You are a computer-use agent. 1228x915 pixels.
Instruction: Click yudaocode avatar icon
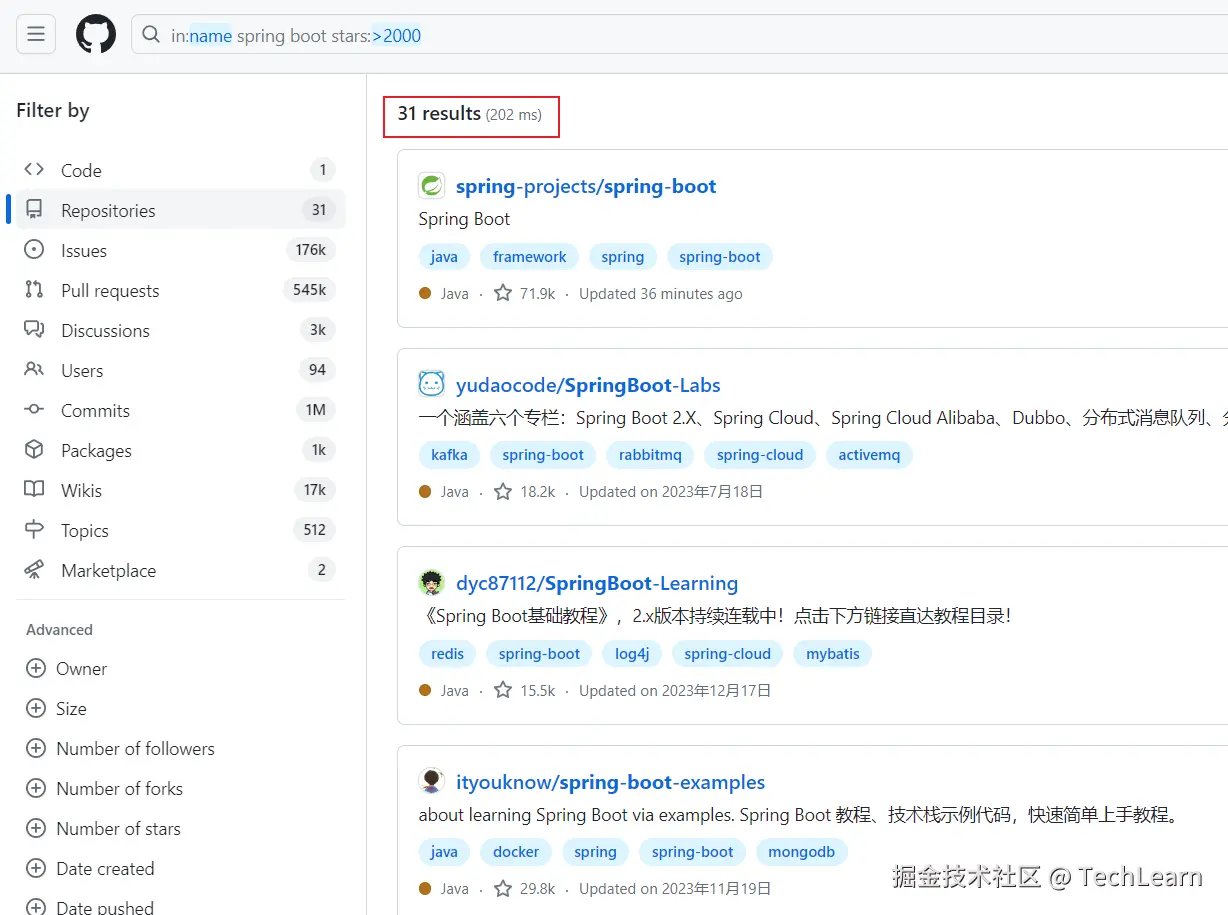click(x=431, y=384)
